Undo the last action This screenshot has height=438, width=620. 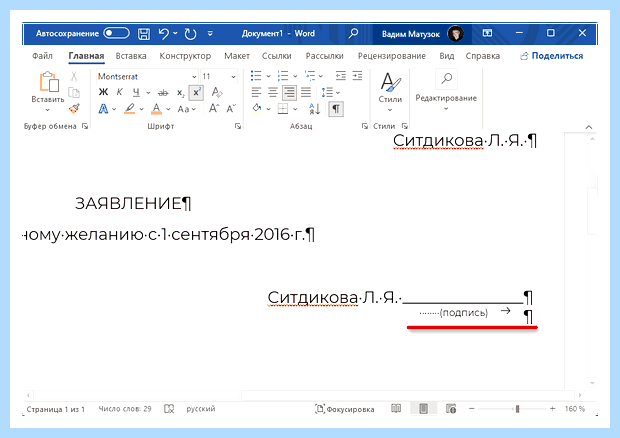point(164,34)
